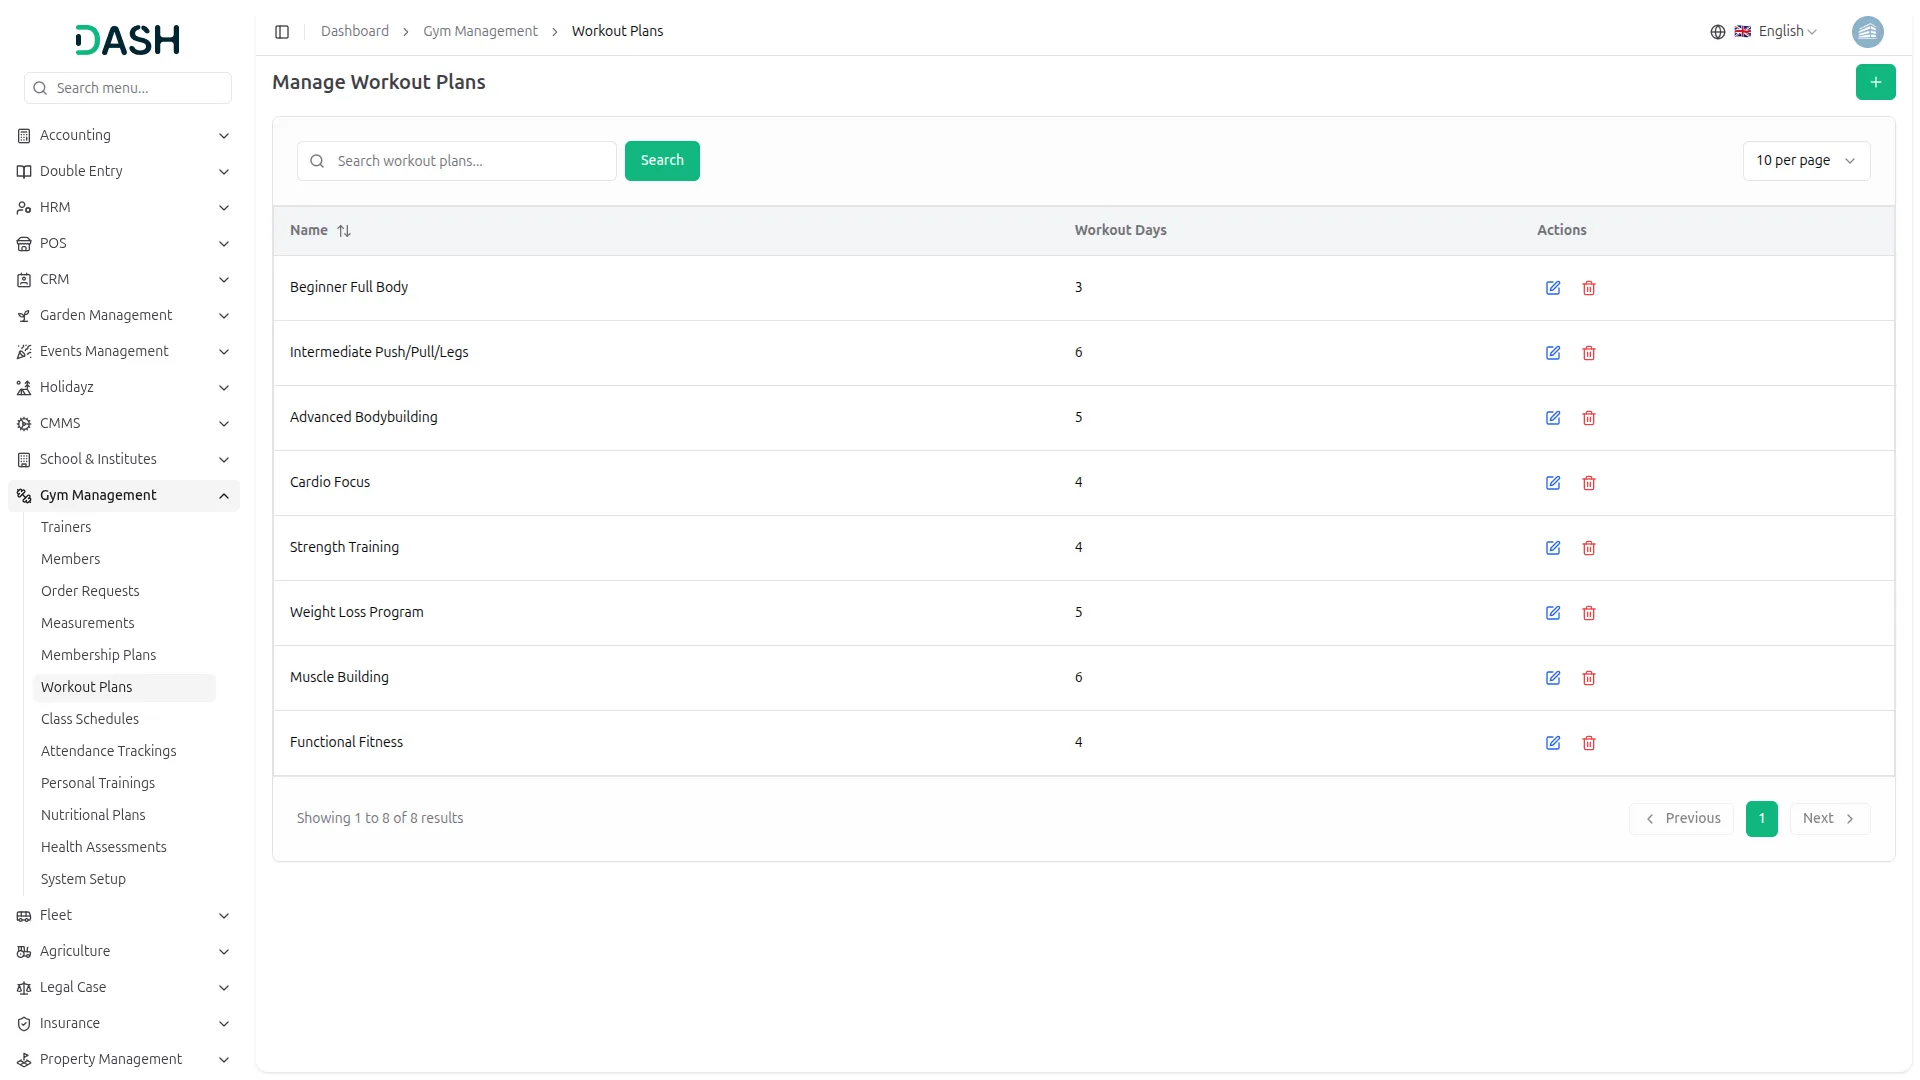Delete the Functional Fitness plan
The height and width of the screenshot is (1080, 1920).
click(1588, 743)
